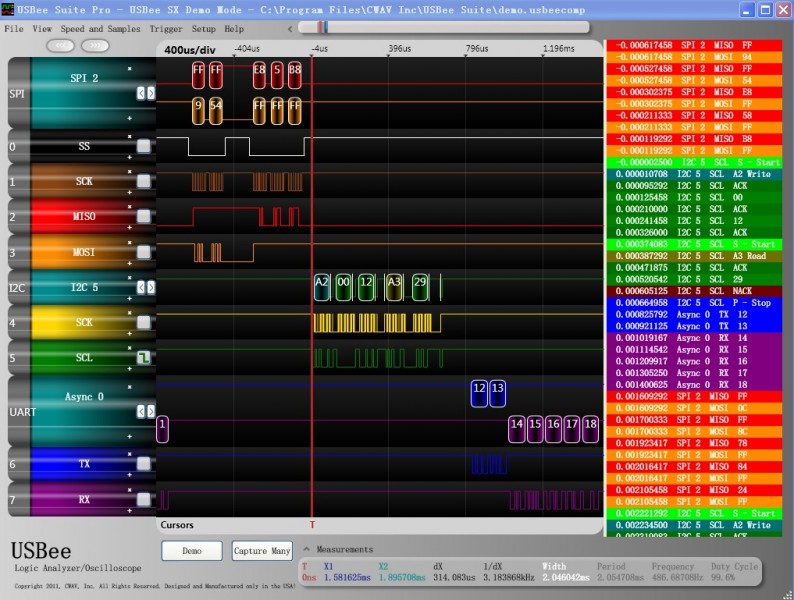Toggle the SCL rising-edge trigger box
The height and width of the screenshot is (600, 794).
click(x=143, y=358)
